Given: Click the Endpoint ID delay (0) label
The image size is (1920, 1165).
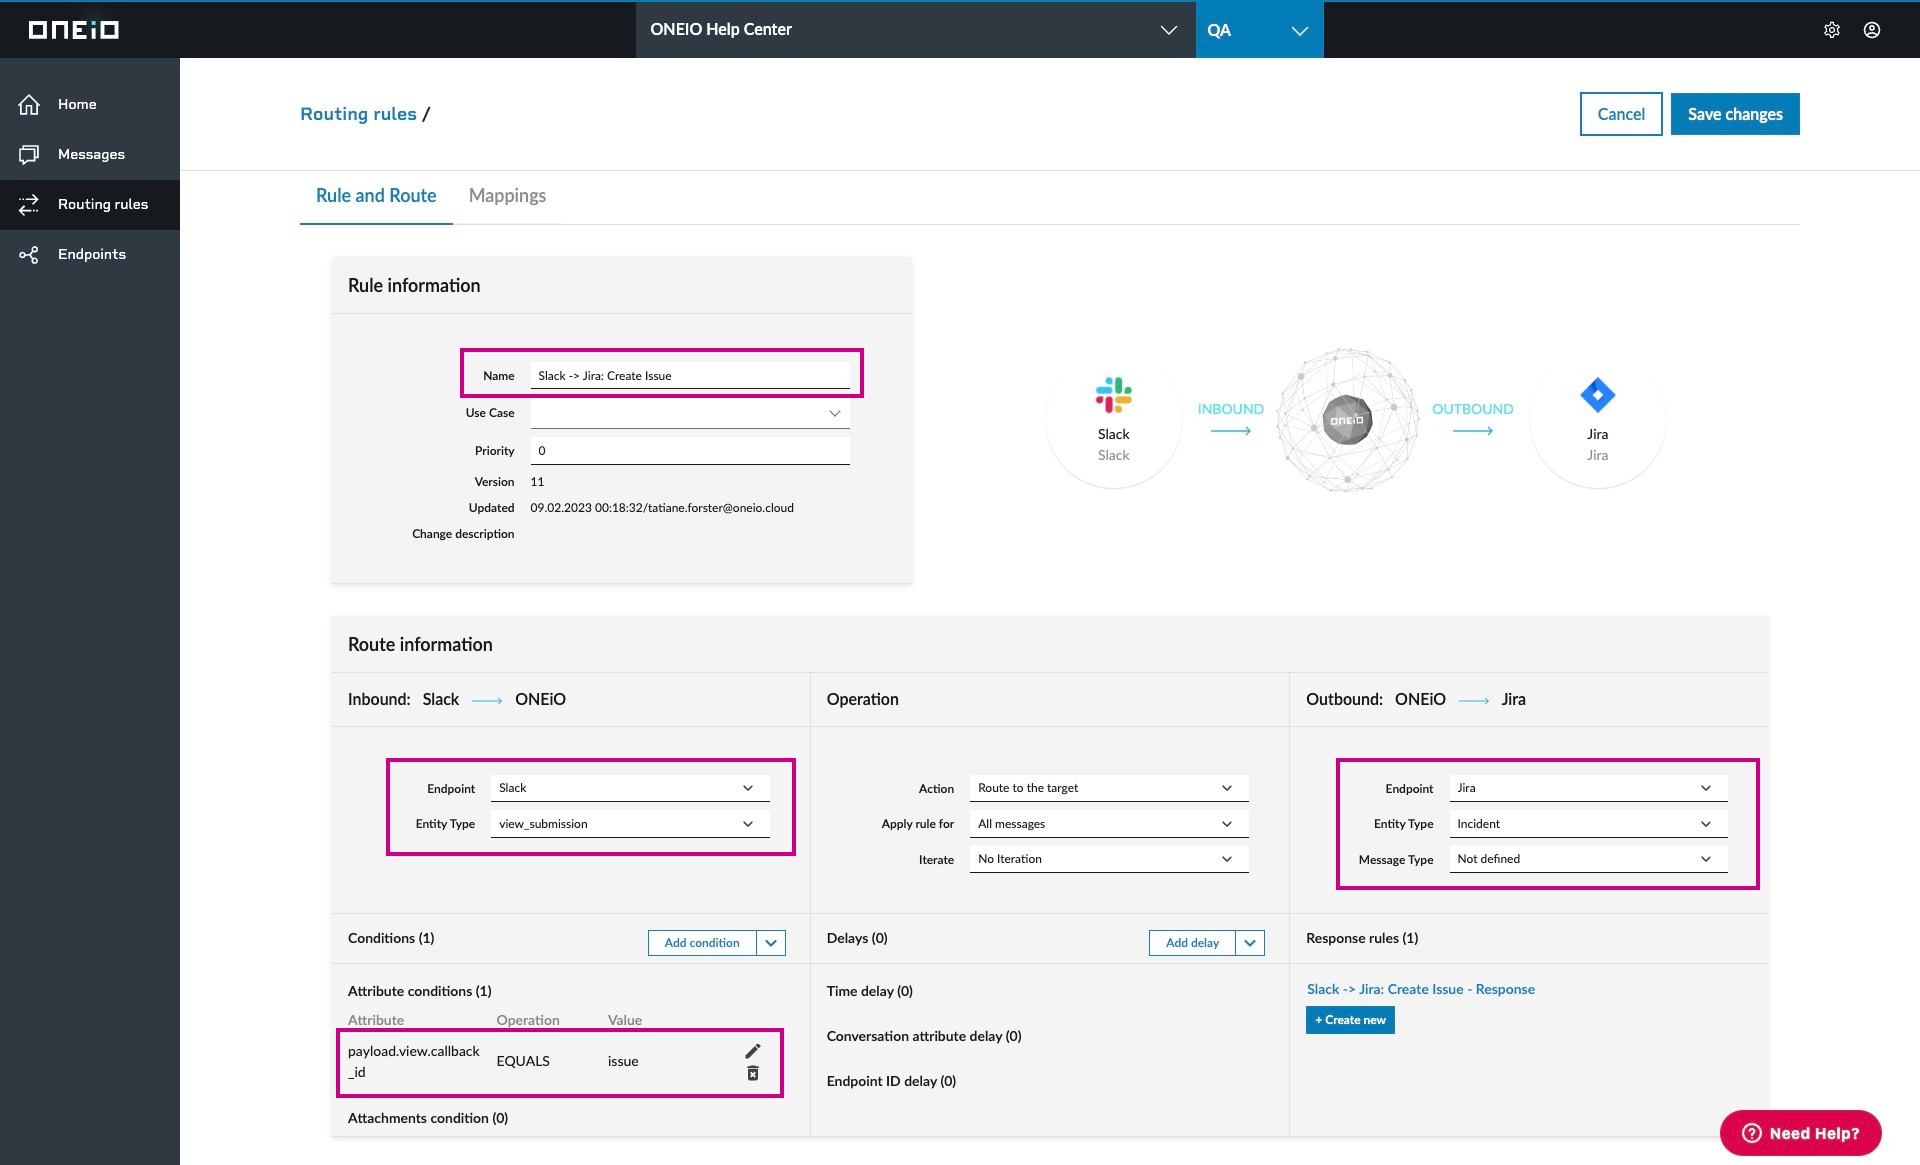Looking at the screenshot, I should tap(891, 1081).
